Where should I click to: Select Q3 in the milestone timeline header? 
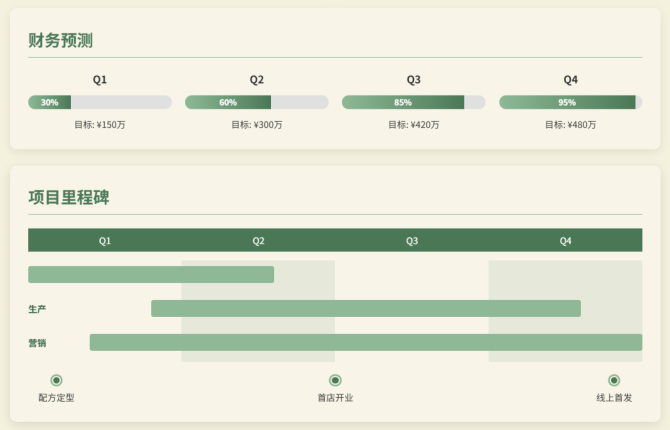click(412, 240)
